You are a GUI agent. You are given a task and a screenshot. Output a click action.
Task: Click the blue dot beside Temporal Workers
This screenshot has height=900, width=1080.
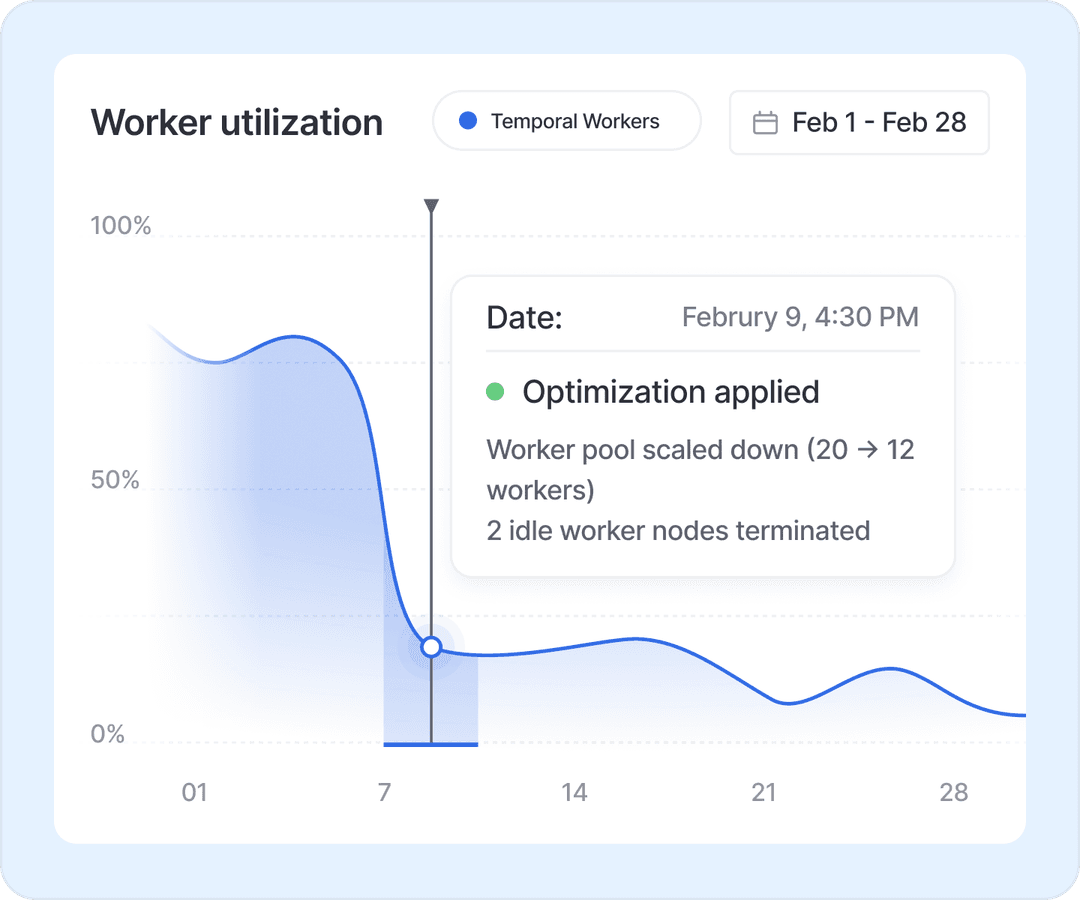click(467, 121)
